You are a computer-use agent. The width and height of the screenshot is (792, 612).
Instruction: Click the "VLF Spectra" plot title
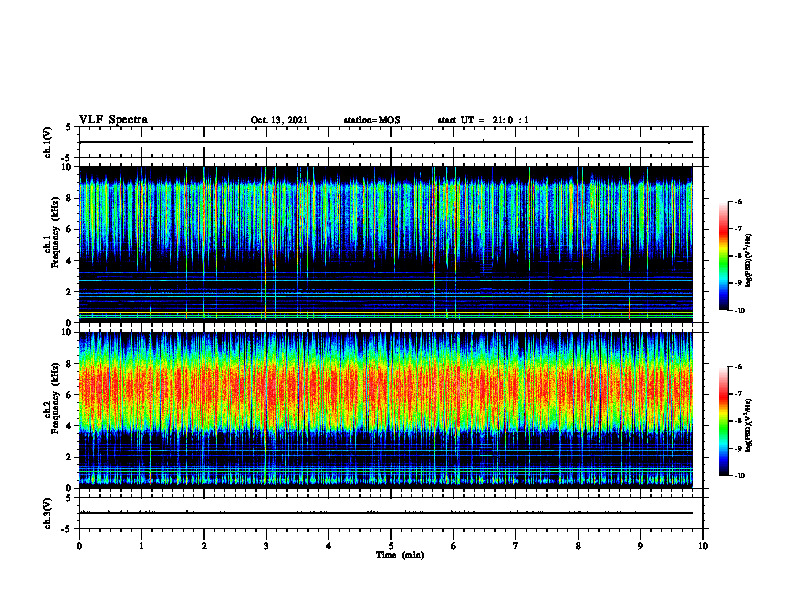113,120
